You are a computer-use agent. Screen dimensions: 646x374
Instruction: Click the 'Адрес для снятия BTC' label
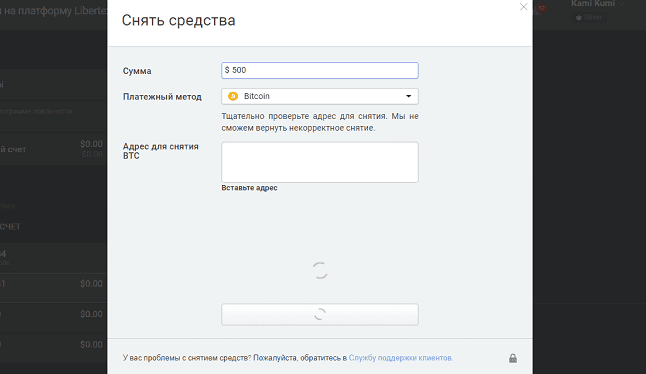pos(161,151)
